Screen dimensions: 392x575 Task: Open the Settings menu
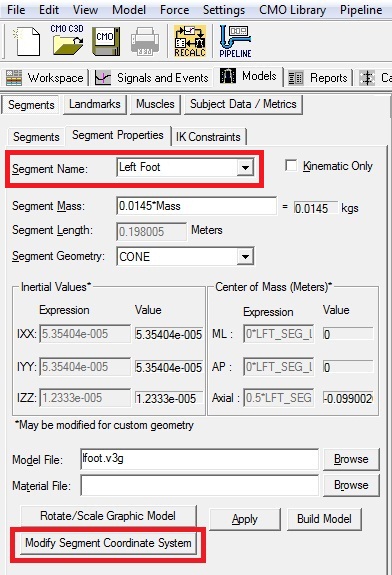[224, 10]
